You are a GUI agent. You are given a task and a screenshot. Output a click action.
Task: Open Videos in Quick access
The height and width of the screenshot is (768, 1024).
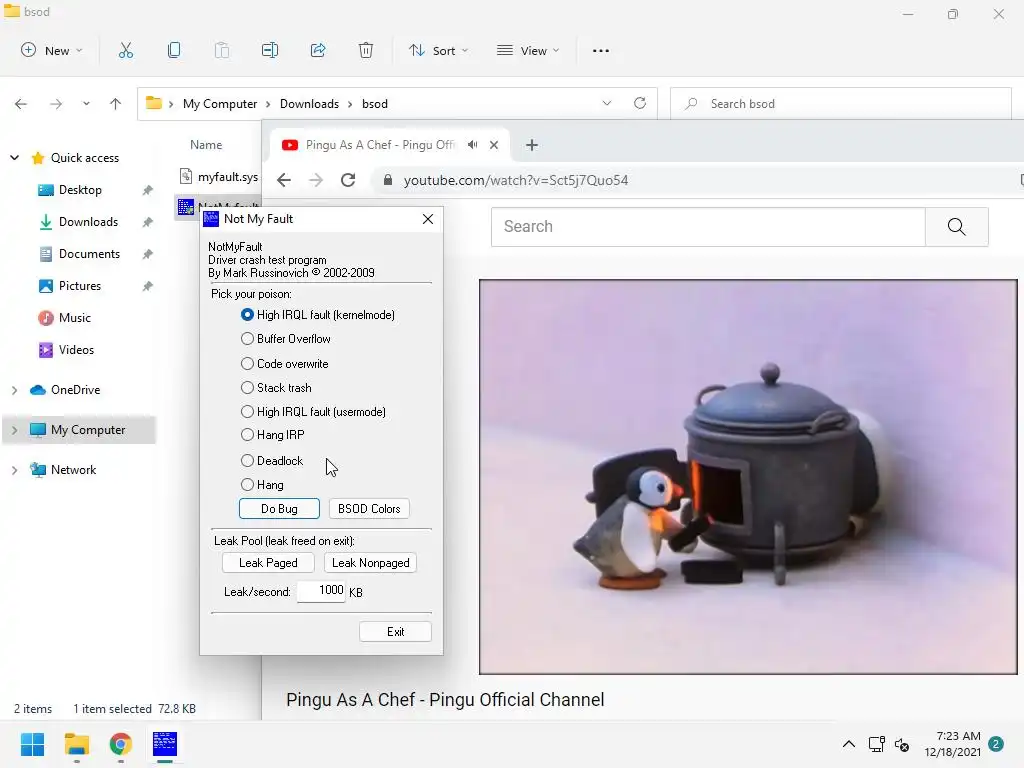click(x=76, y=350)
